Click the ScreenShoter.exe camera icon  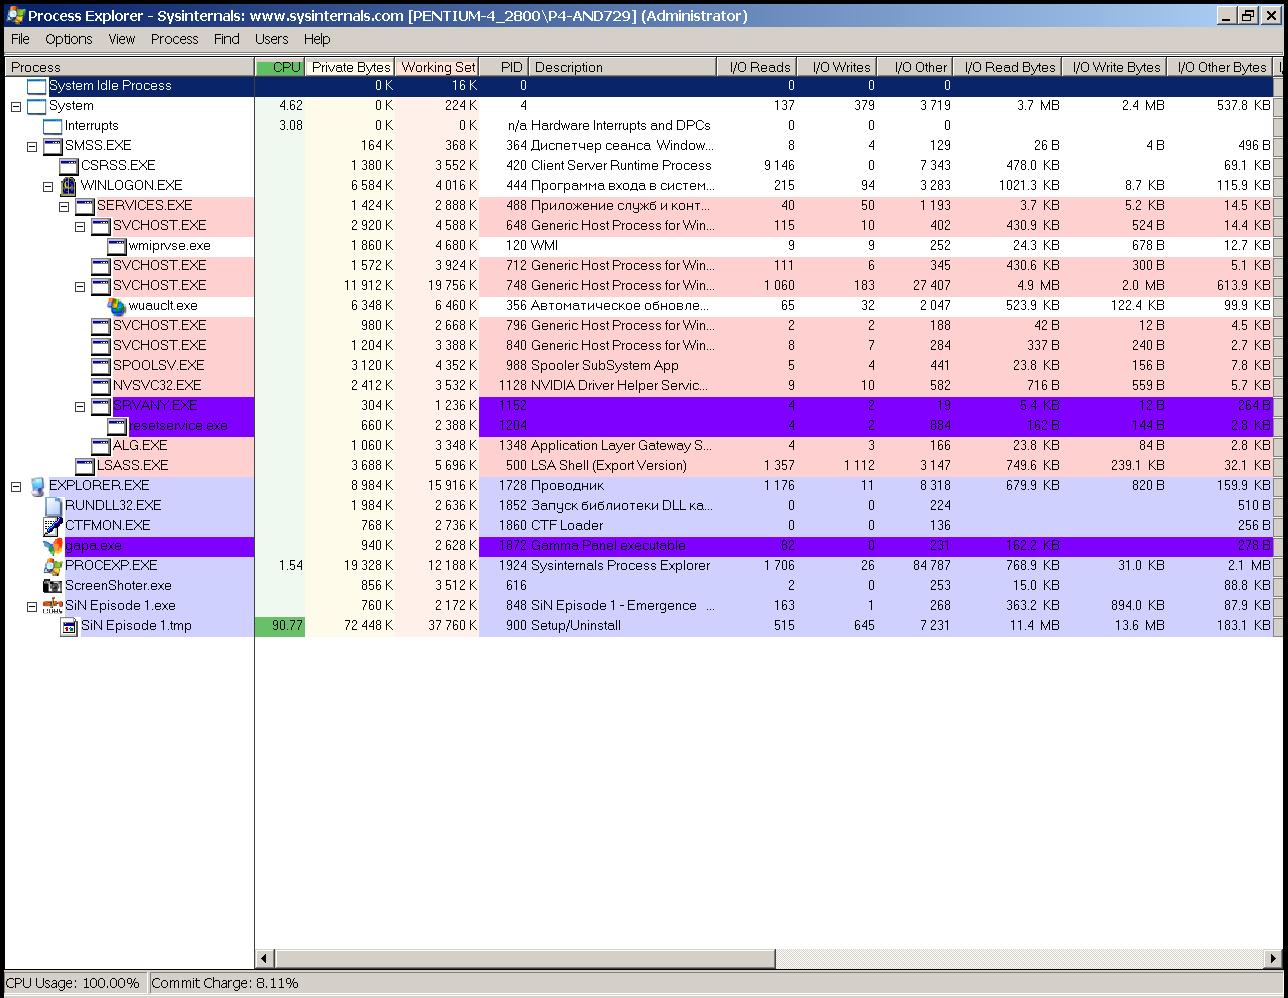point(53,586)
